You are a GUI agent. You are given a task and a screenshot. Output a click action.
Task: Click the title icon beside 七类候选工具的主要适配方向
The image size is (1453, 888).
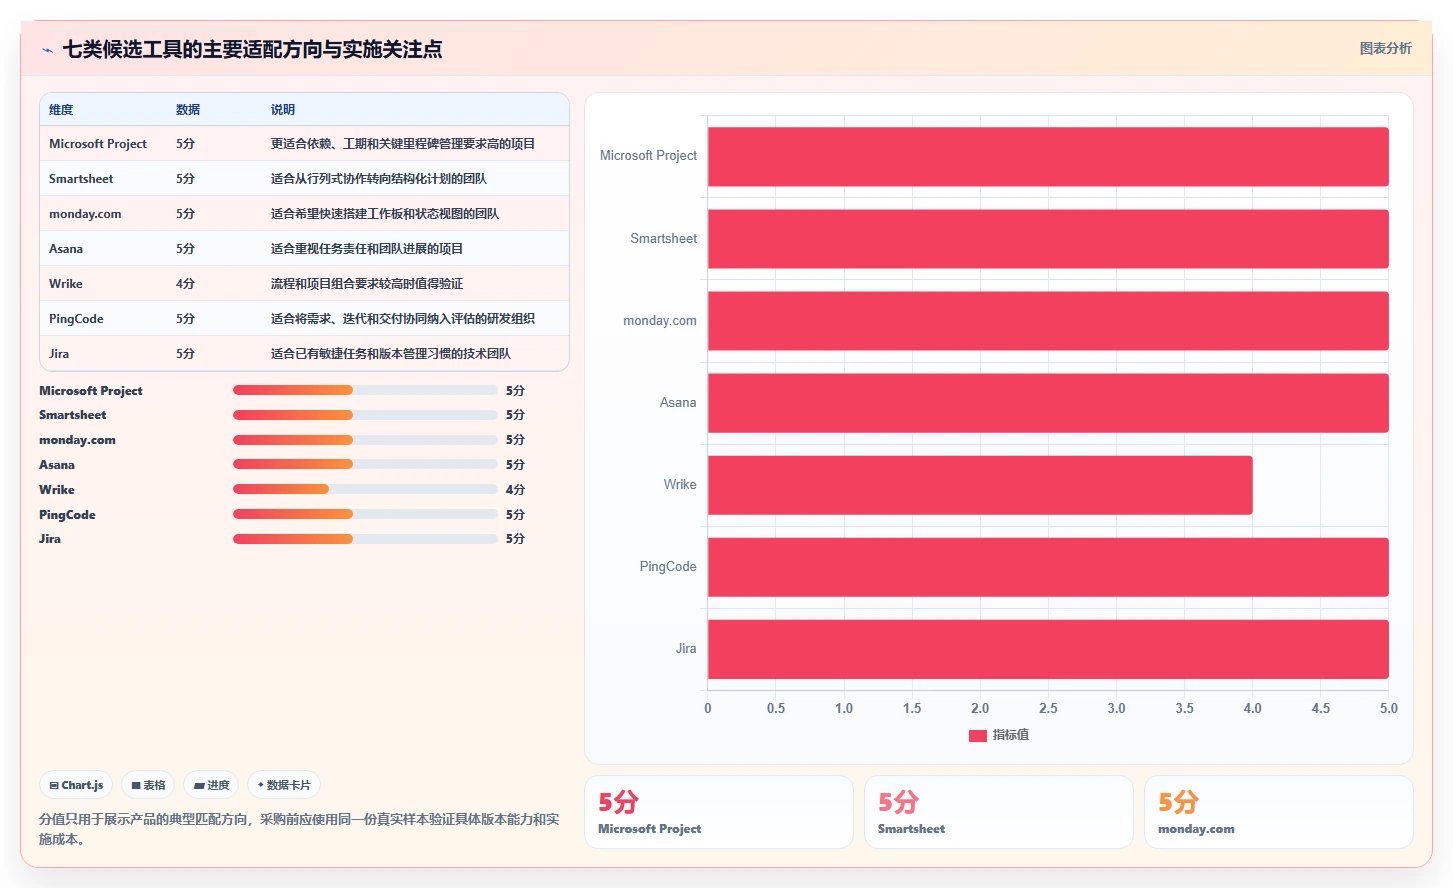coord(47,50)
